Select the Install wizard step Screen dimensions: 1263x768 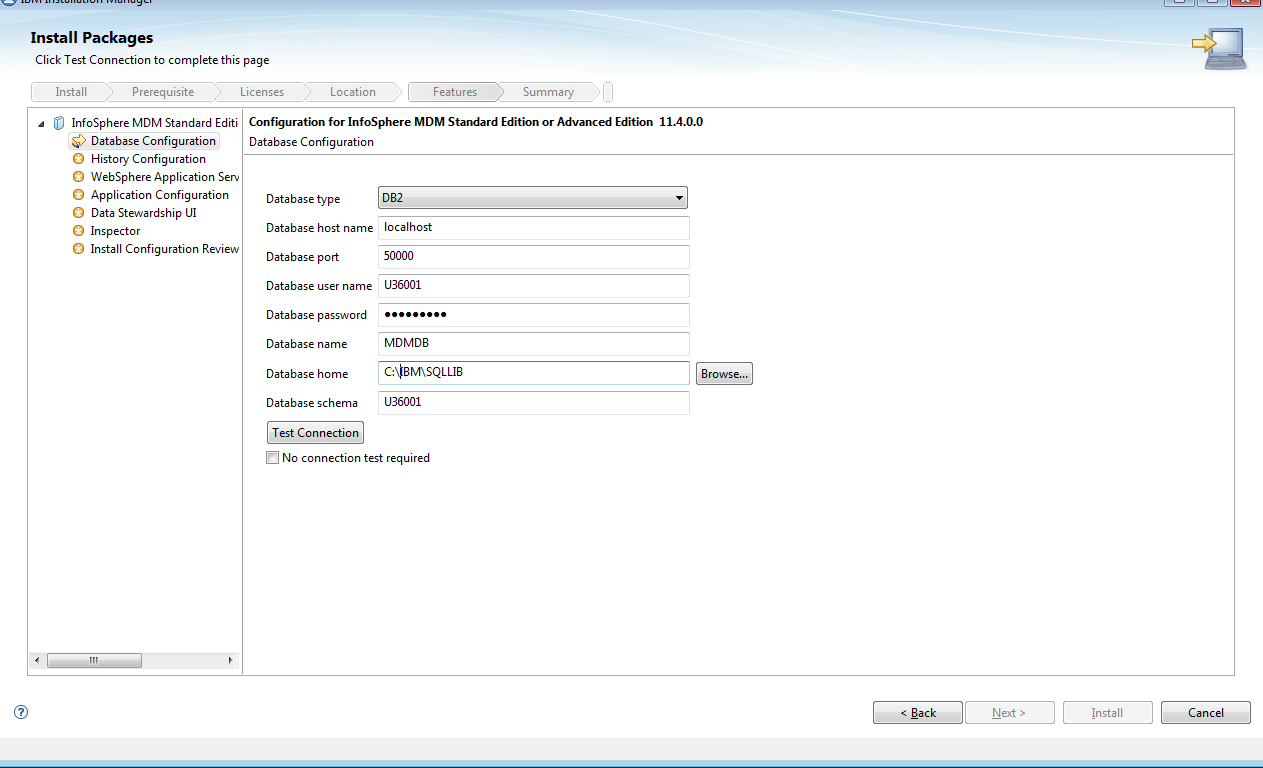point(71,92)
